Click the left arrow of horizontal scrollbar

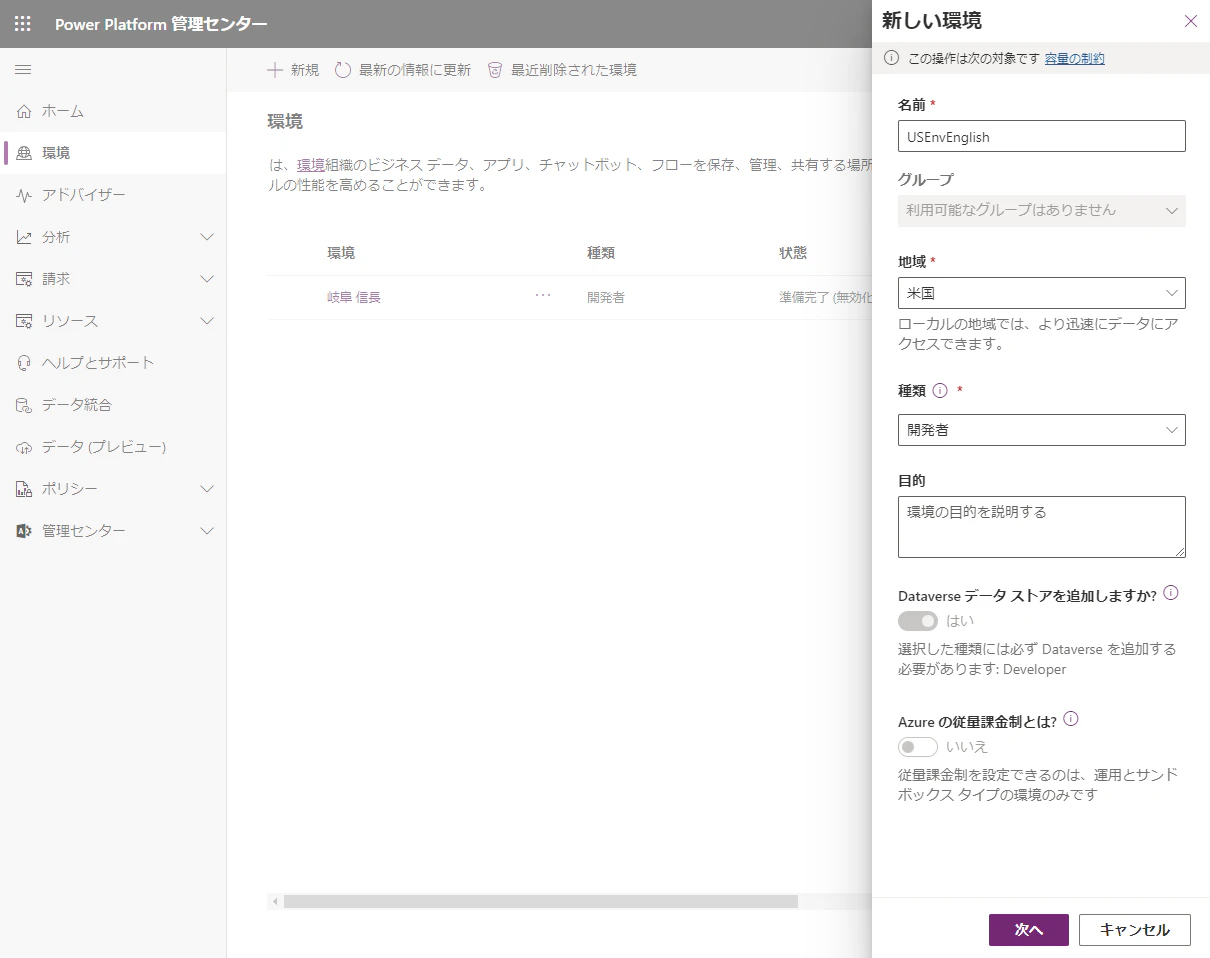[x=275, y=902]
